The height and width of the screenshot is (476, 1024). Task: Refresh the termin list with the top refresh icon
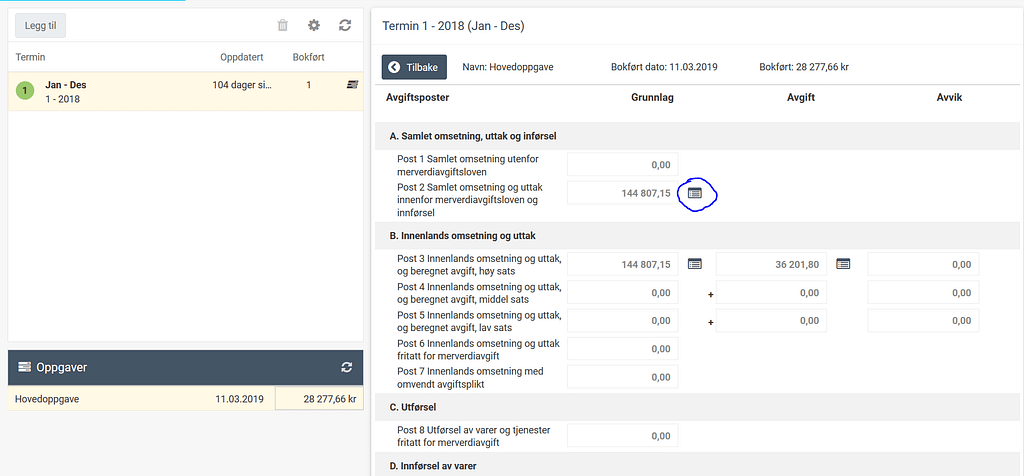pos(345,26)
